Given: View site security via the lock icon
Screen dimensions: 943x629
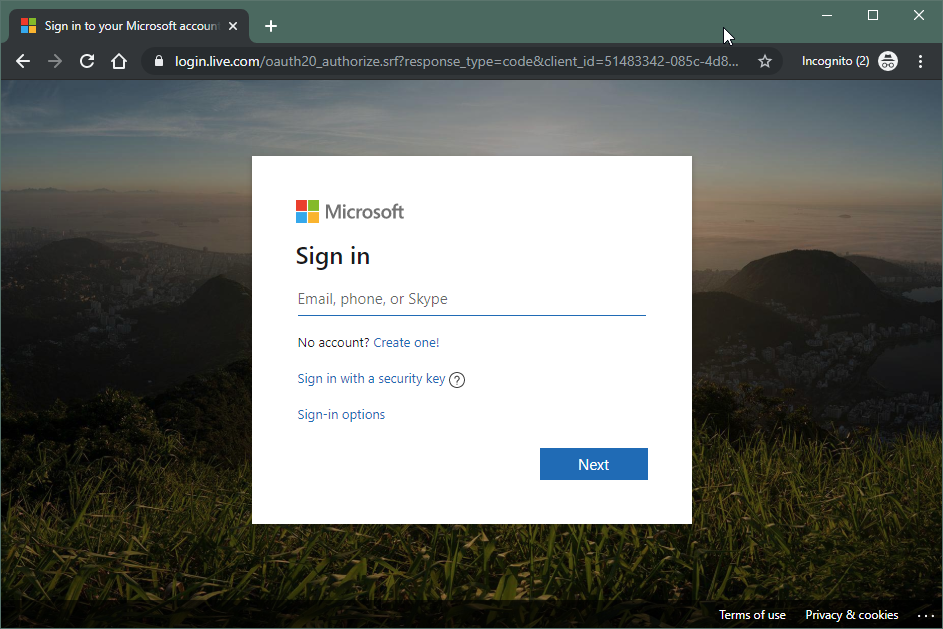Looking at the screenshot, I should pos(159,61).
